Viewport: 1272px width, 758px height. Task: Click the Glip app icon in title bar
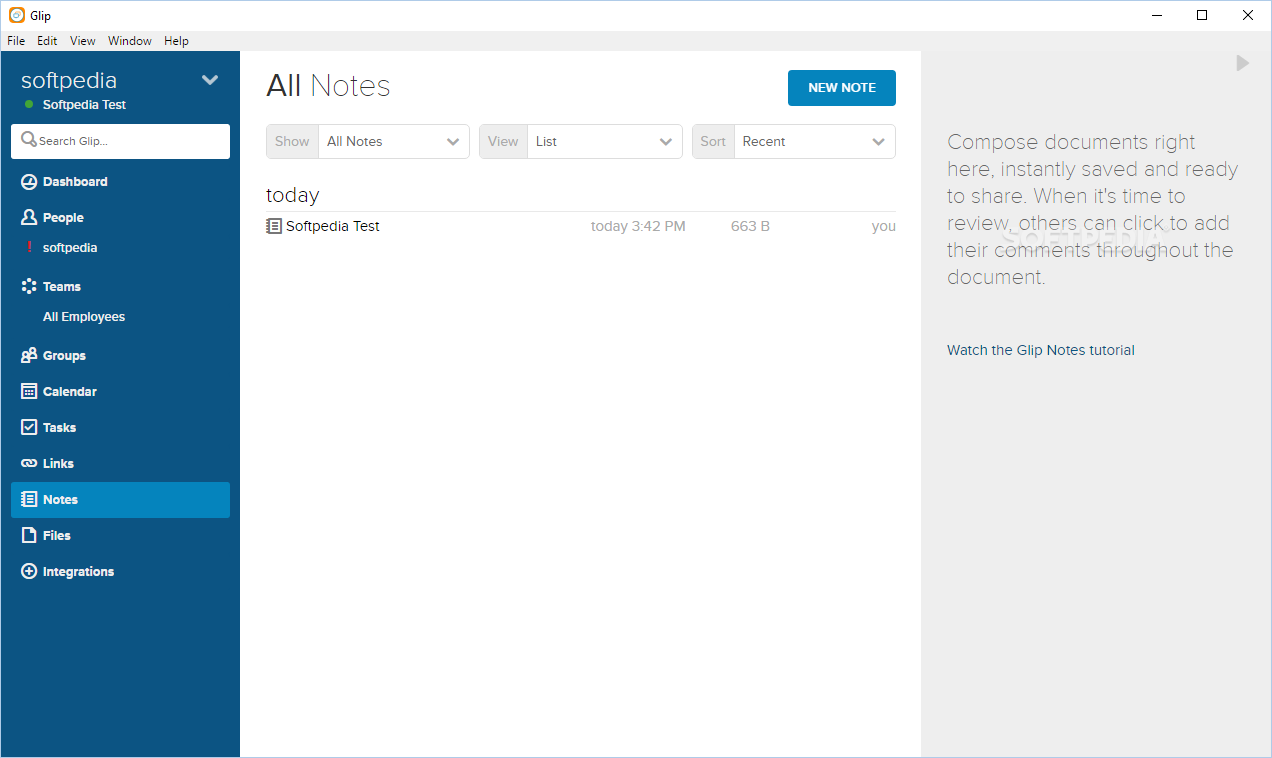point(16,15)
